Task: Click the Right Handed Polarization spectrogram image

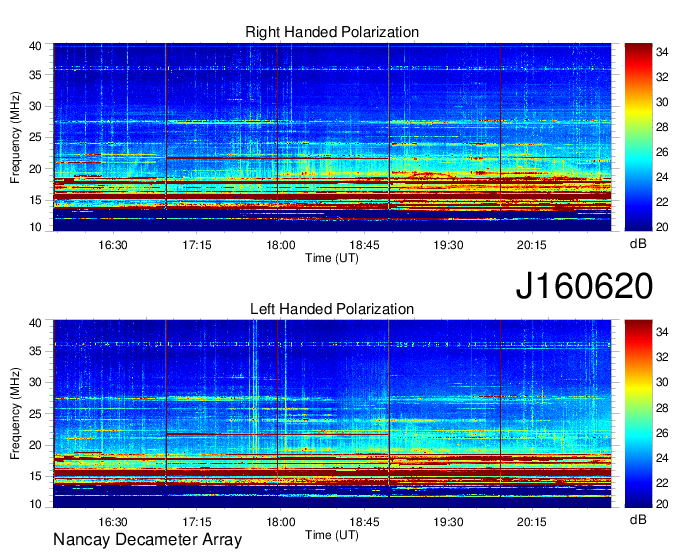Action: [332, 137]
